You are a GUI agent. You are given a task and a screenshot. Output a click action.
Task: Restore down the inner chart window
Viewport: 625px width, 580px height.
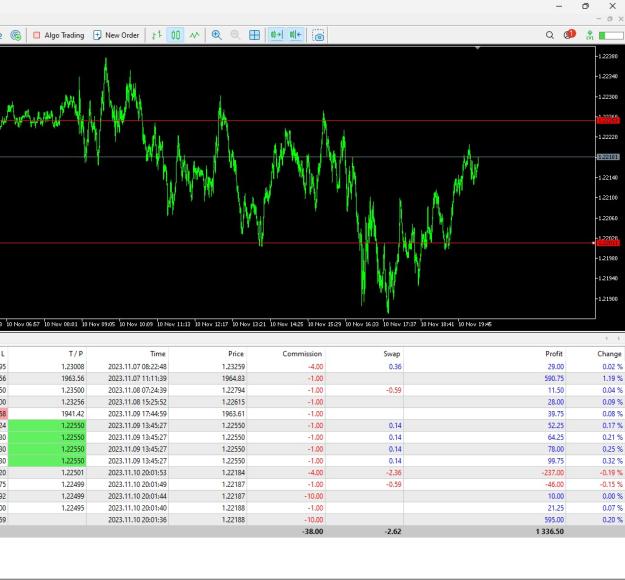609,19
